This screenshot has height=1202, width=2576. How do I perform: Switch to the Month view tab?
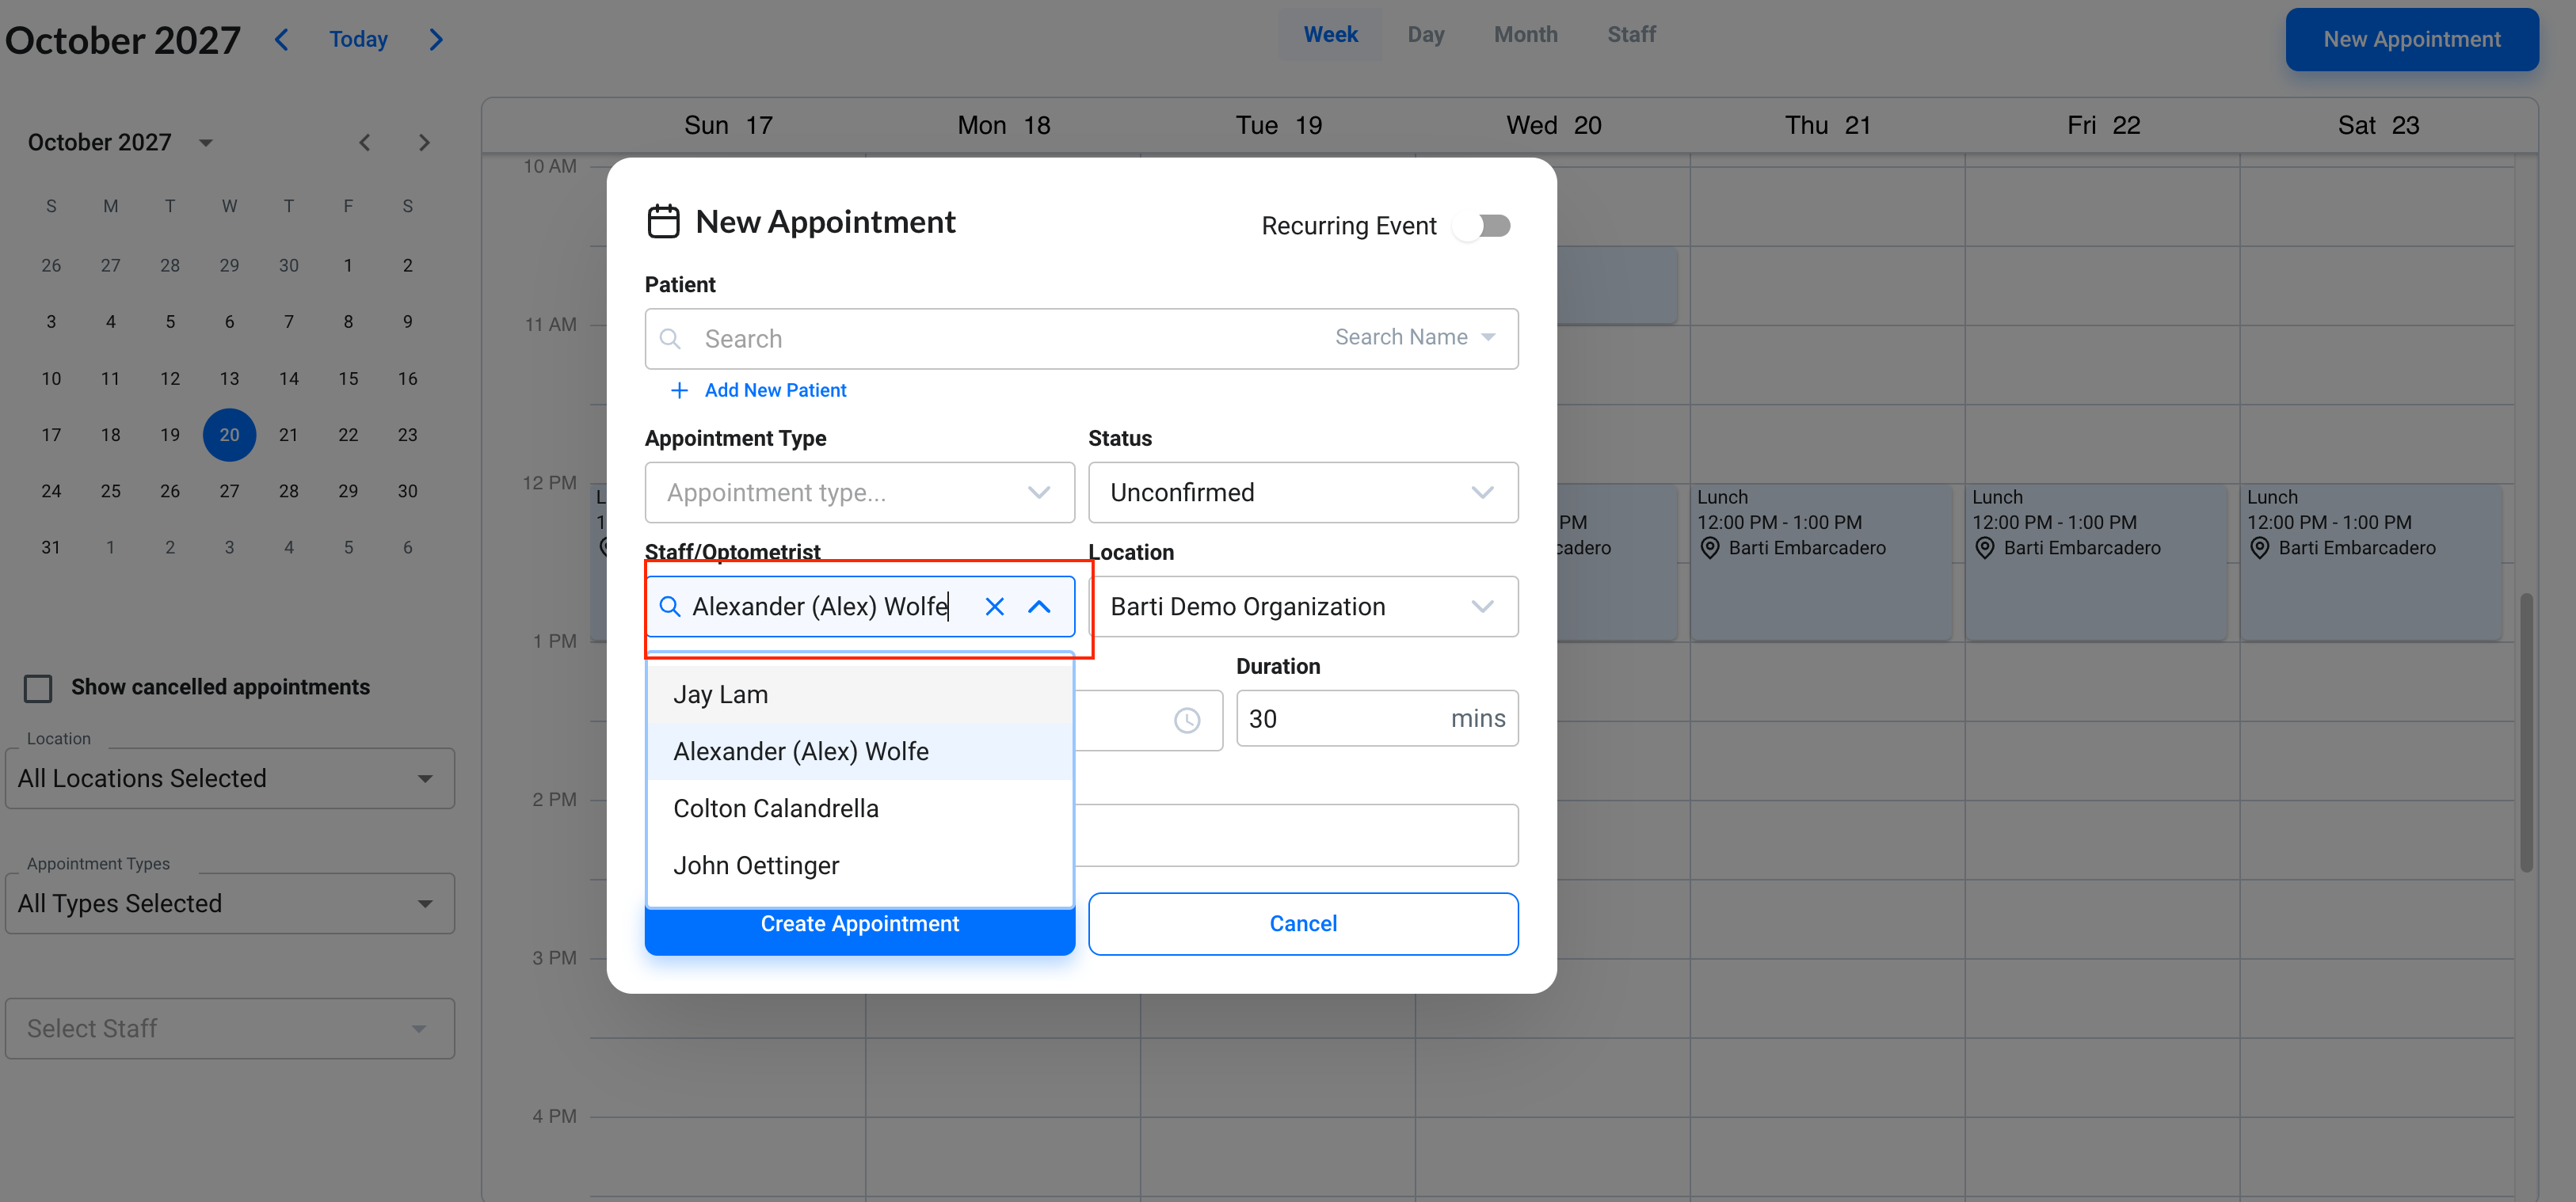click(1525, 35)
